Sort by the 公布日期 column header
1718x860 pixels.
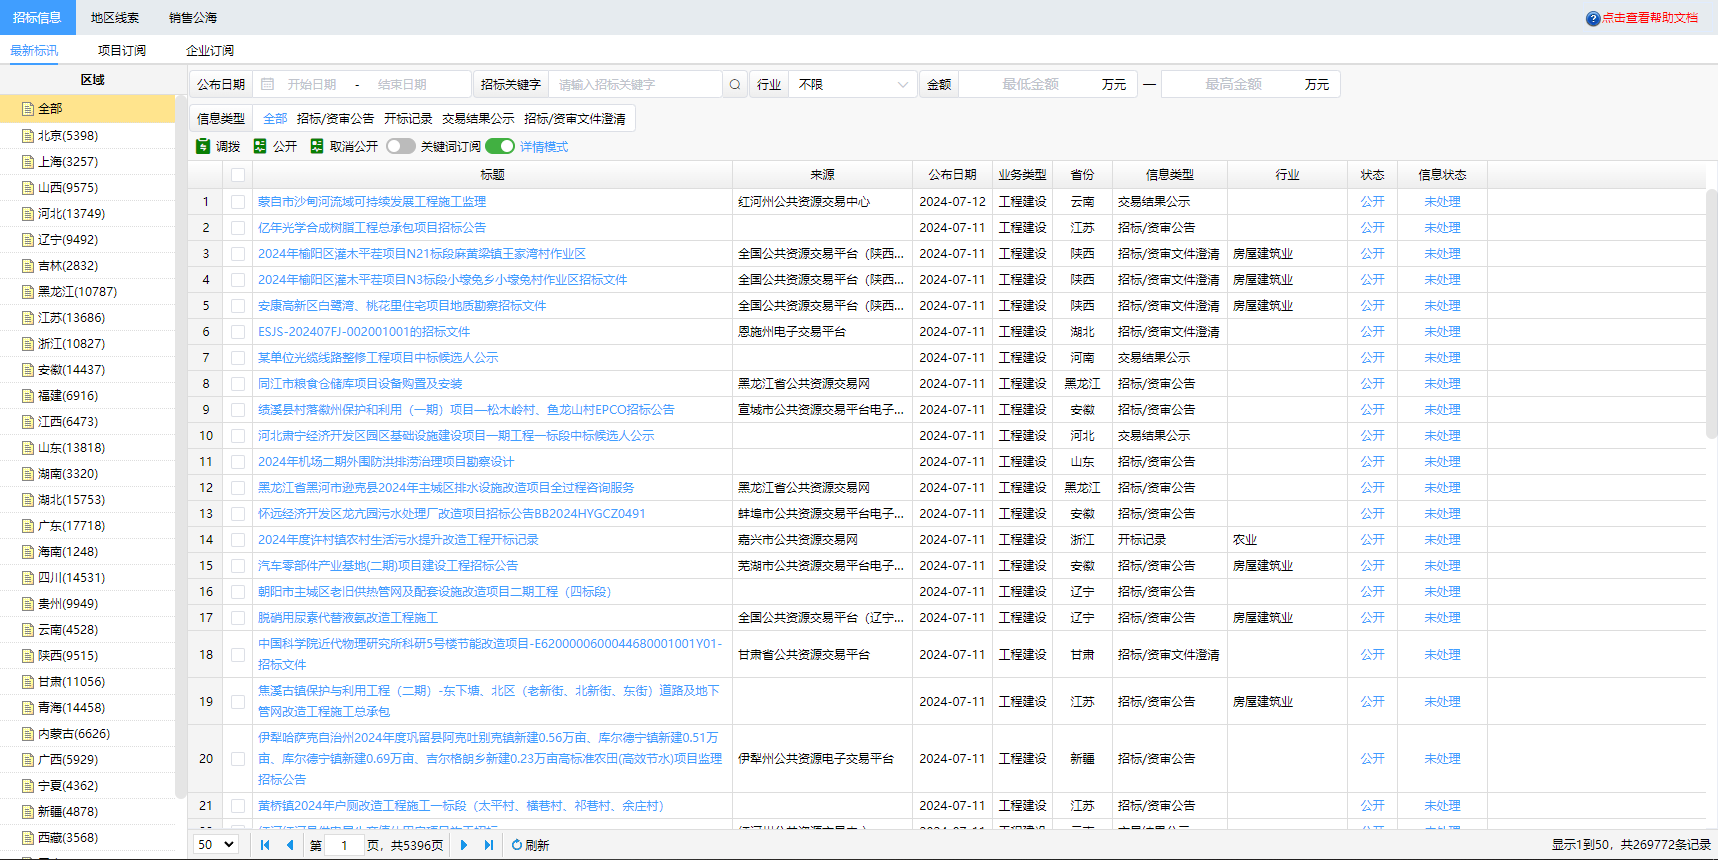(x=952, y=174)
